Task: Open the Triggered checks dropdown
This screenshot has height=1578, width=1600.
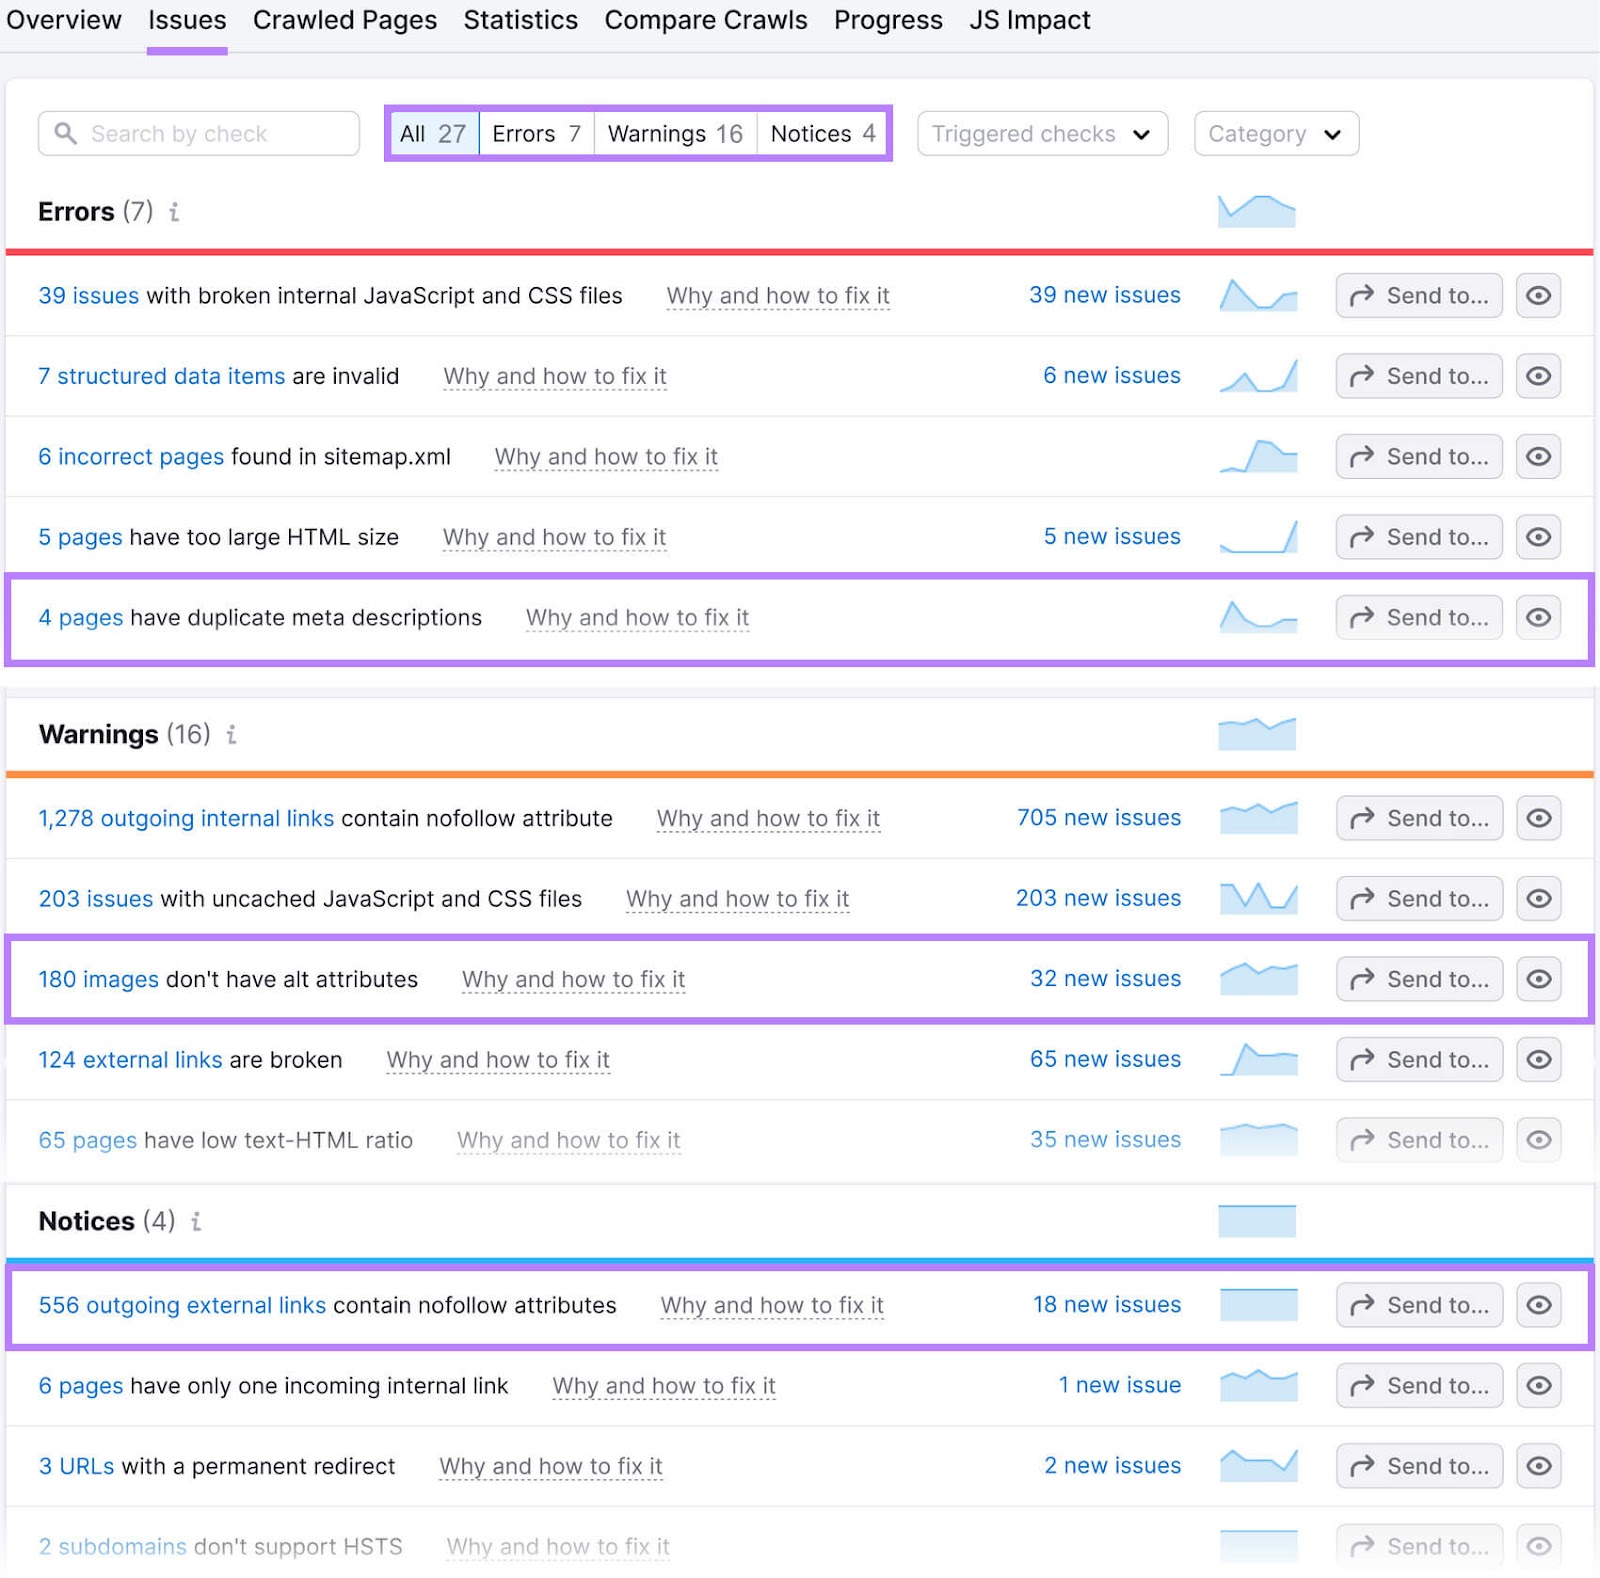Action: pos(1041,133)
